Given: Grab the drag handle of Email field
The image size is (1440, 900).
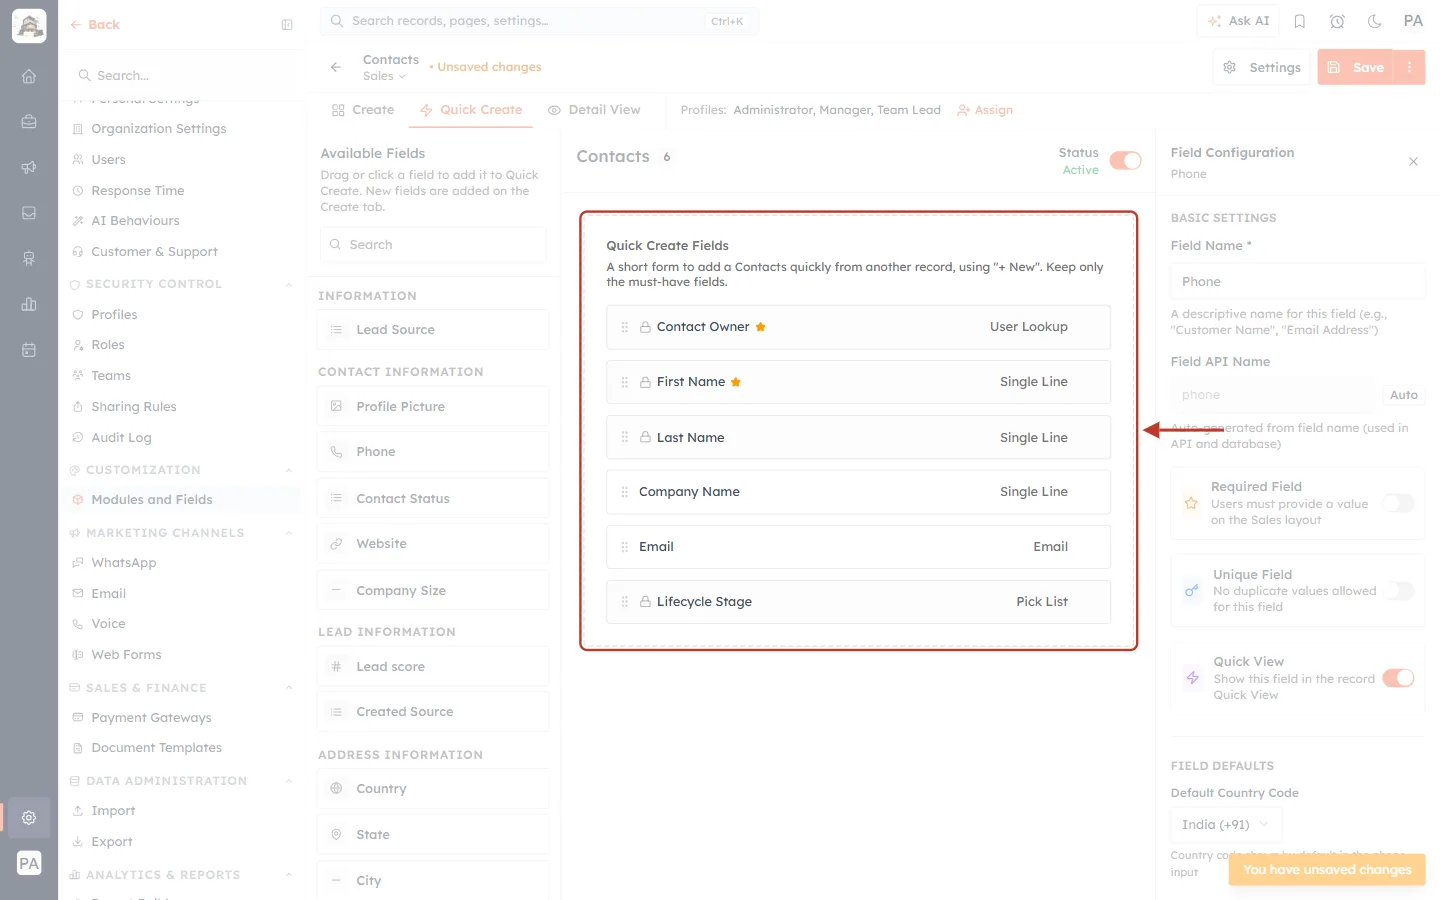Looking at the screenshot, I should [625, 547].
